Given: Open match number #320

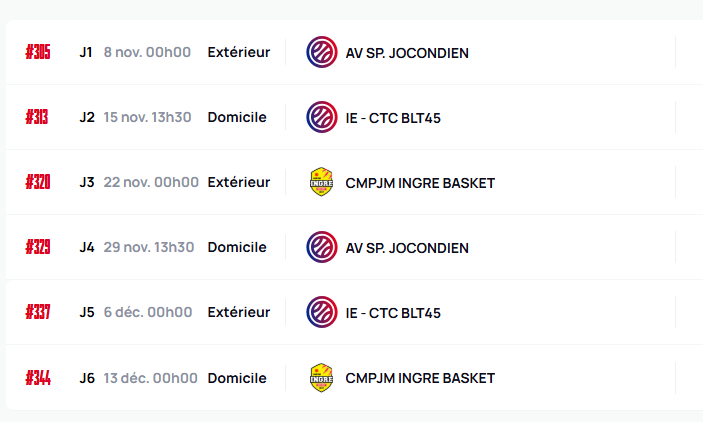Looking at the screenshot, I should (38, 182).
